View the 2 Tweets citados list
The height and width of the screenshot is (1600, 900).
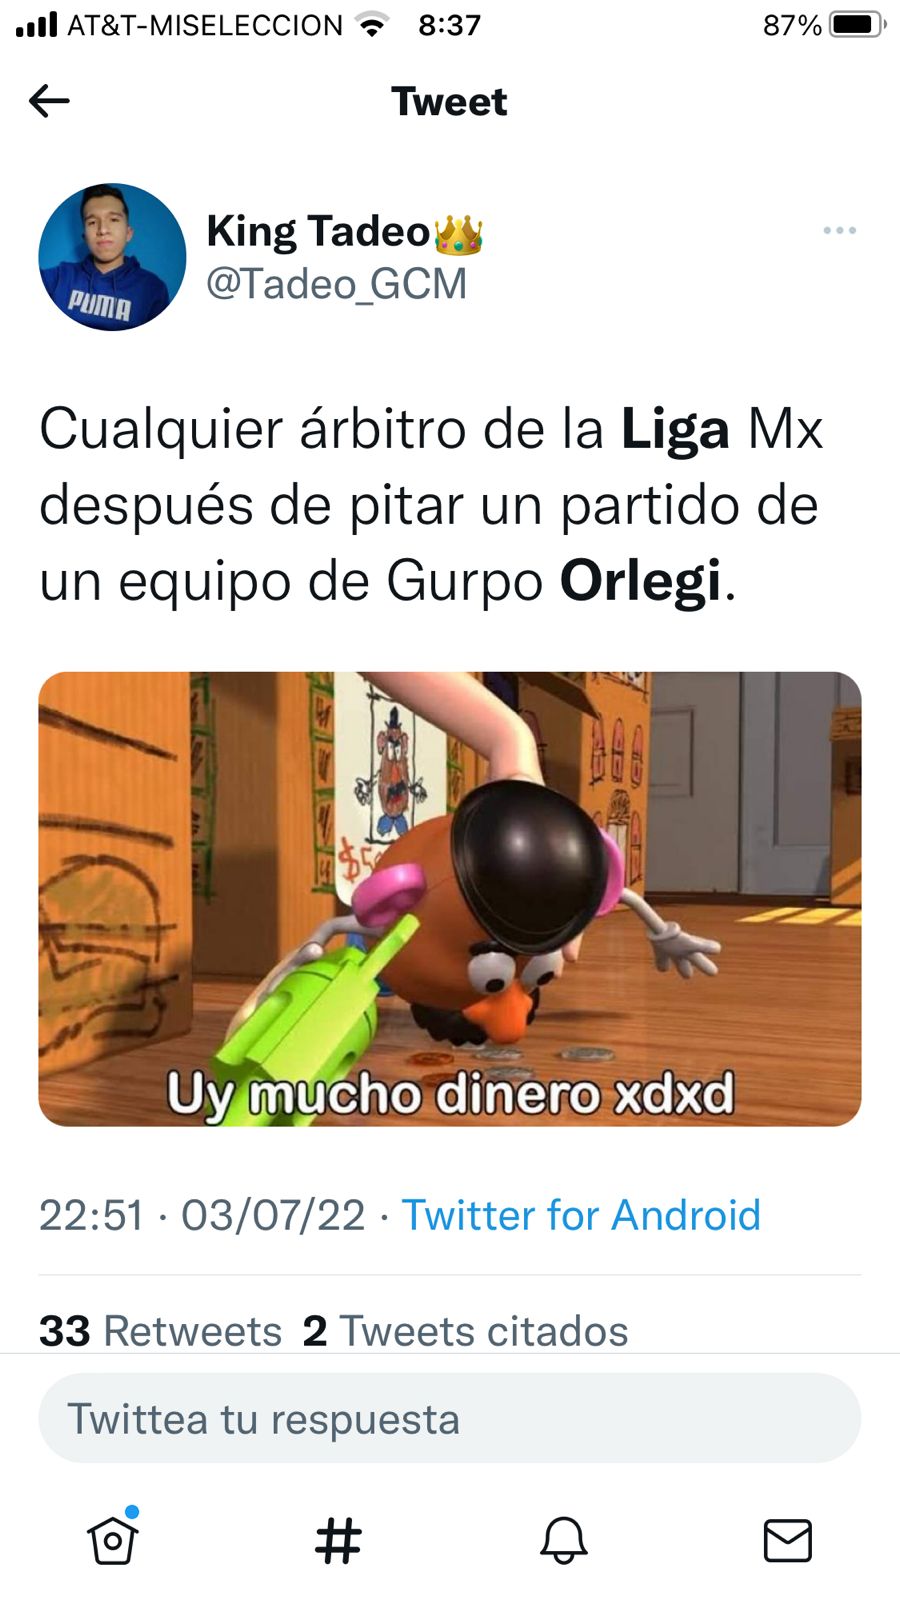pos(465,1331)
